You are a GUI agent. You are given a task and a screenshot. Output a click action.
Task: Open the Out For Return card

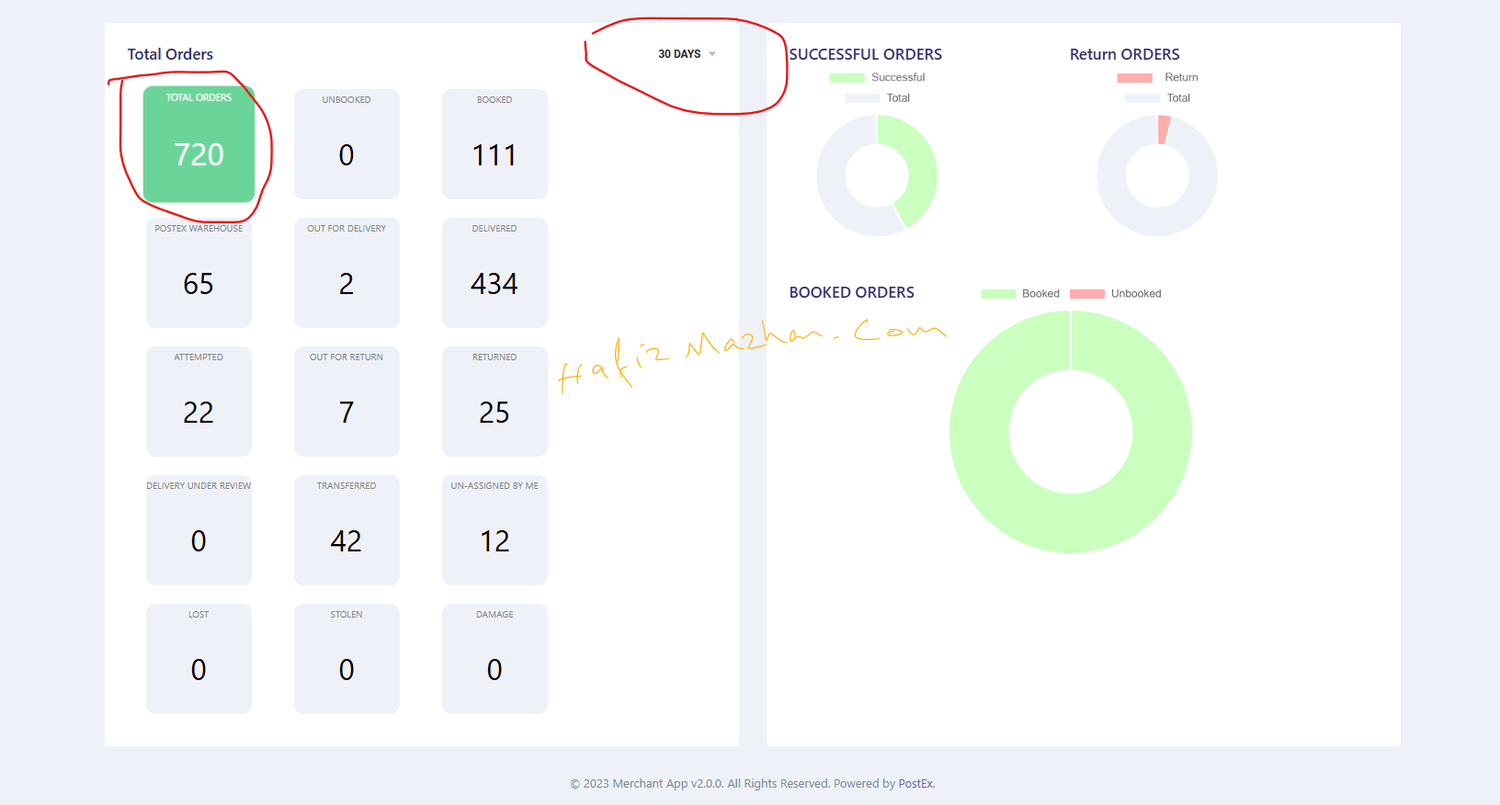[x=346, y=401]
